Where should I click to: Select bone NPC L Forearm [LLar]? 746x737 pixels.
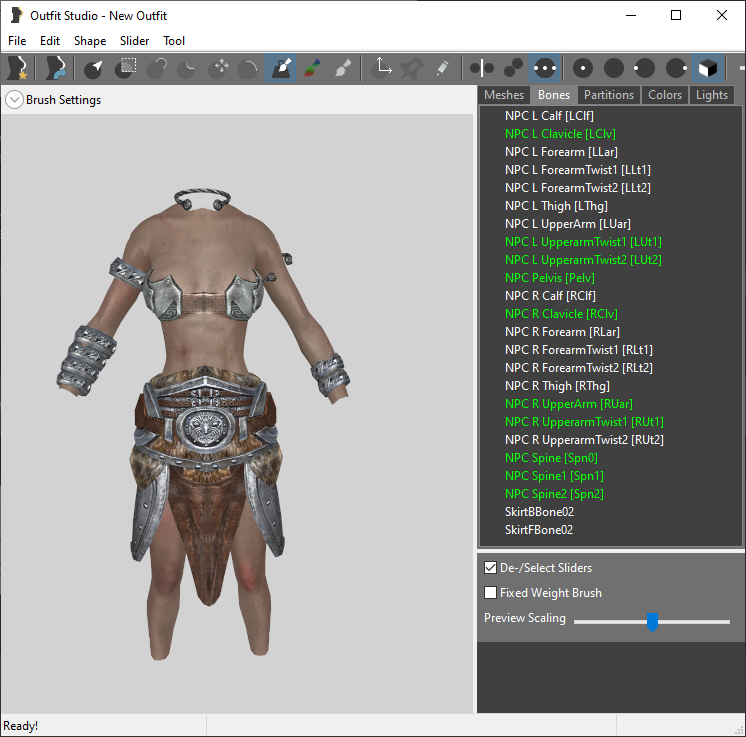coord(561,152)
